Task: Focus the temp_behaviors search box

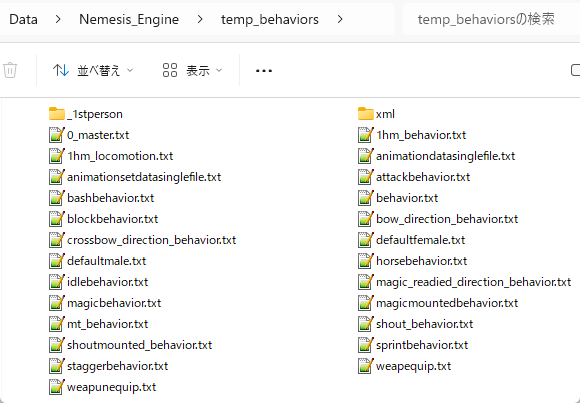Action: pos(491,19)
